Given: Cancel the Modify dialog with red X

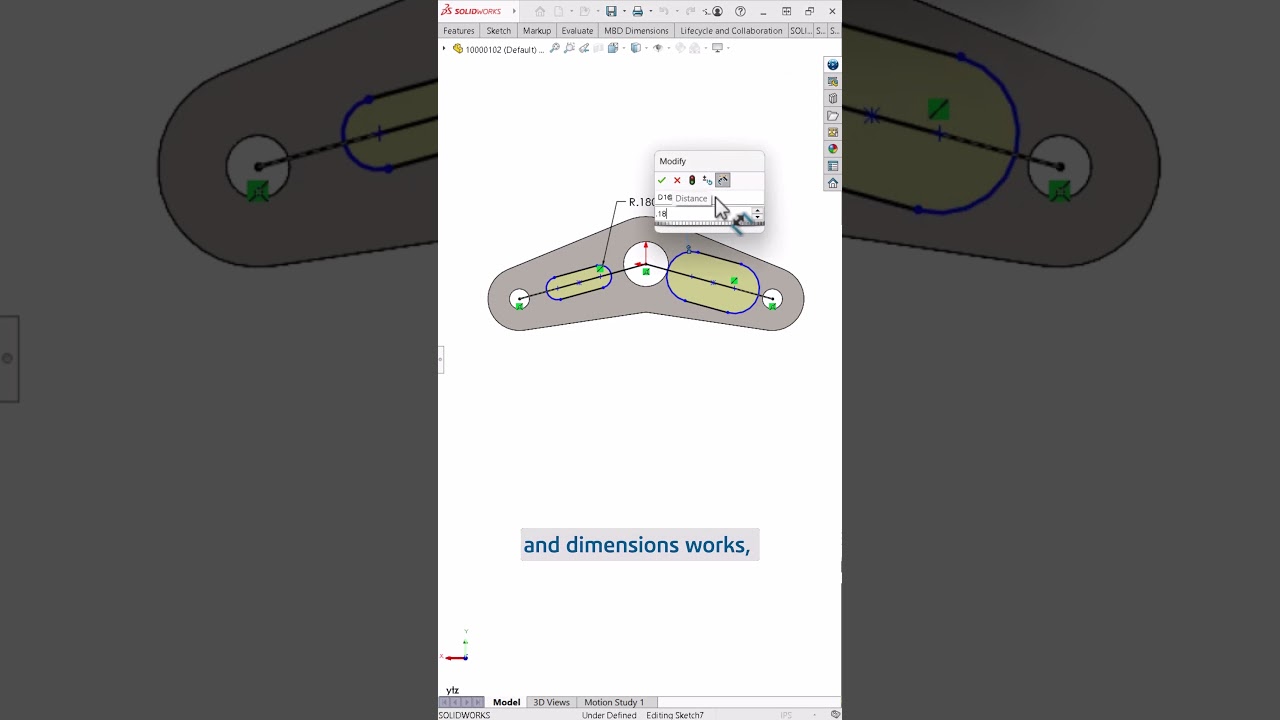Looking at the screenshot, I should tap(677, 180).
